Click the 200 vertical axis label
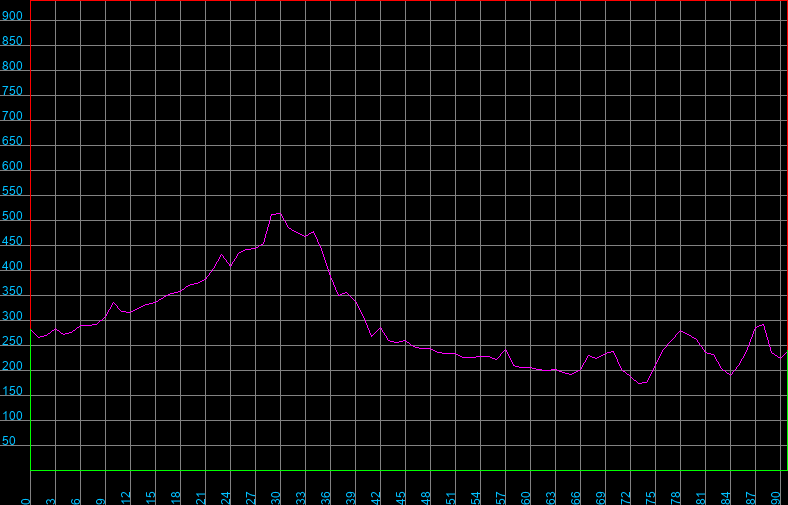The width and height of the screenshot is (788, 505). pos(12,366)
